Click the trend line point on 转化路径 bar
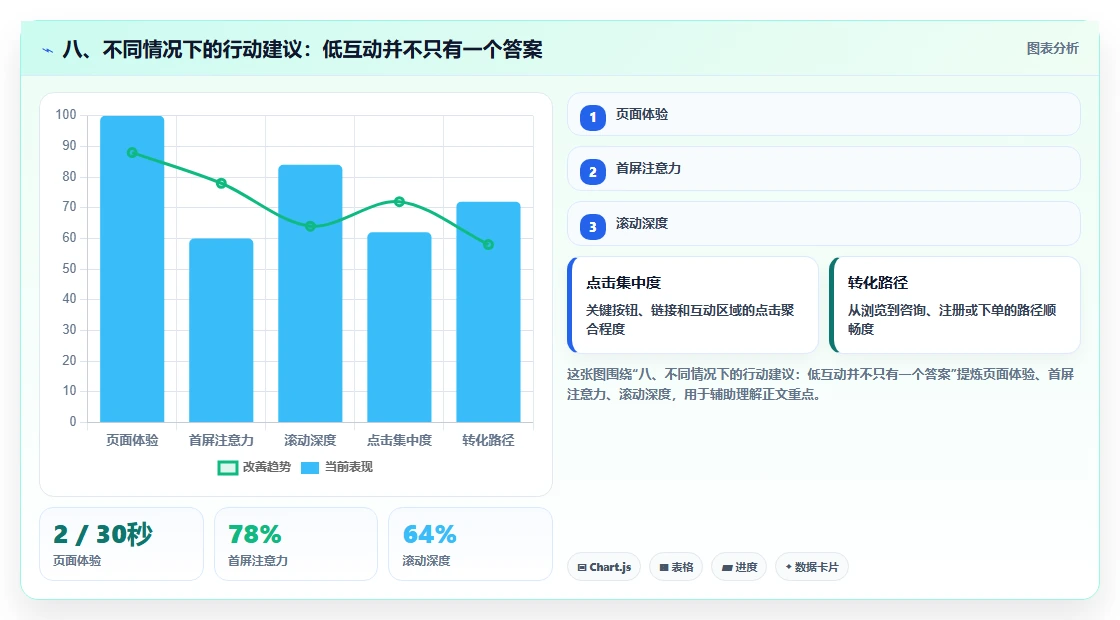Screen dimensions: 1120x620 click(x=489, y=244)
